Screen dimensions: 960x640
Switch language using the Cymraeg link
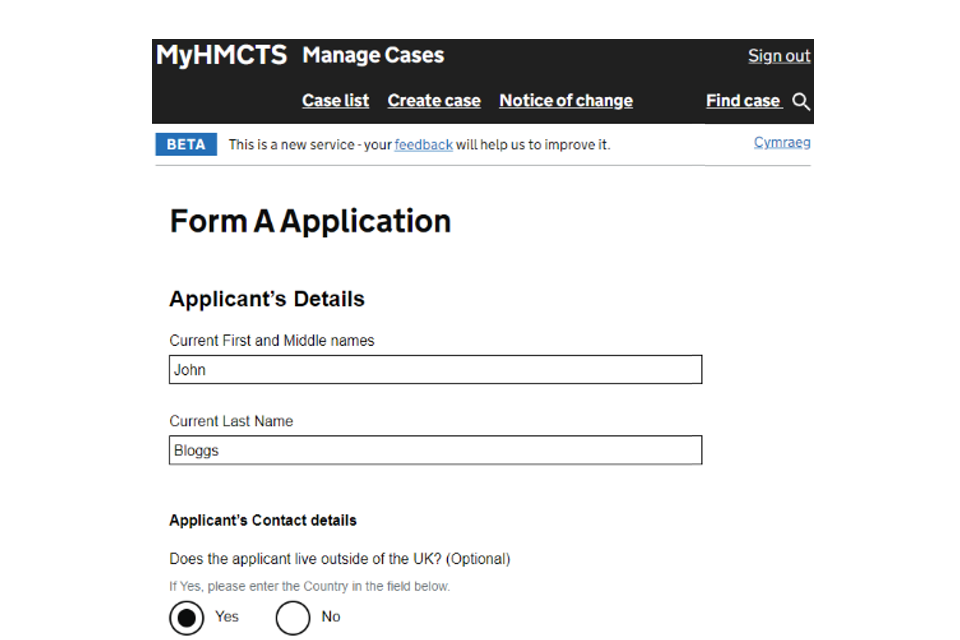[781, 143]
